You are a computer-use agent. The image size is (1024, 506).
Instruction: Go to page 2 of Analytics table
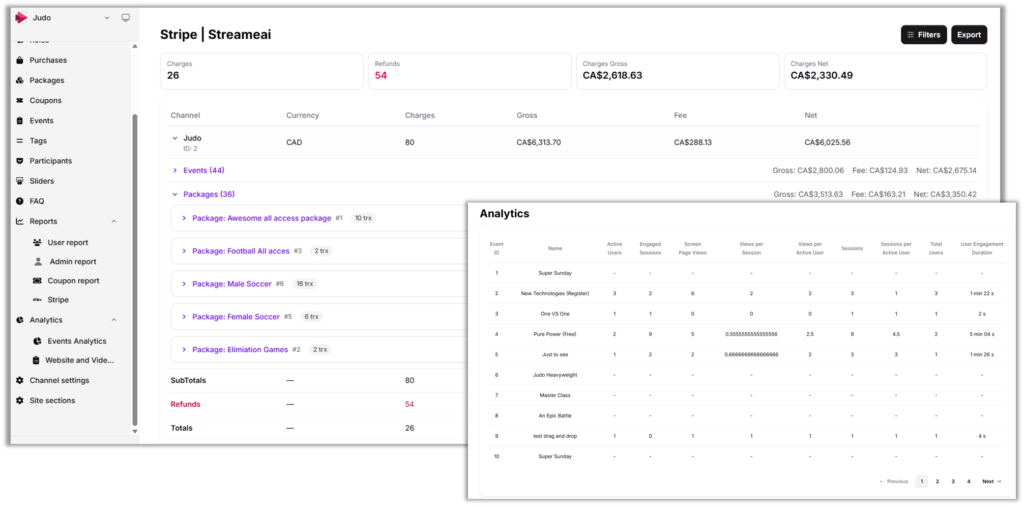click(937, 481)
